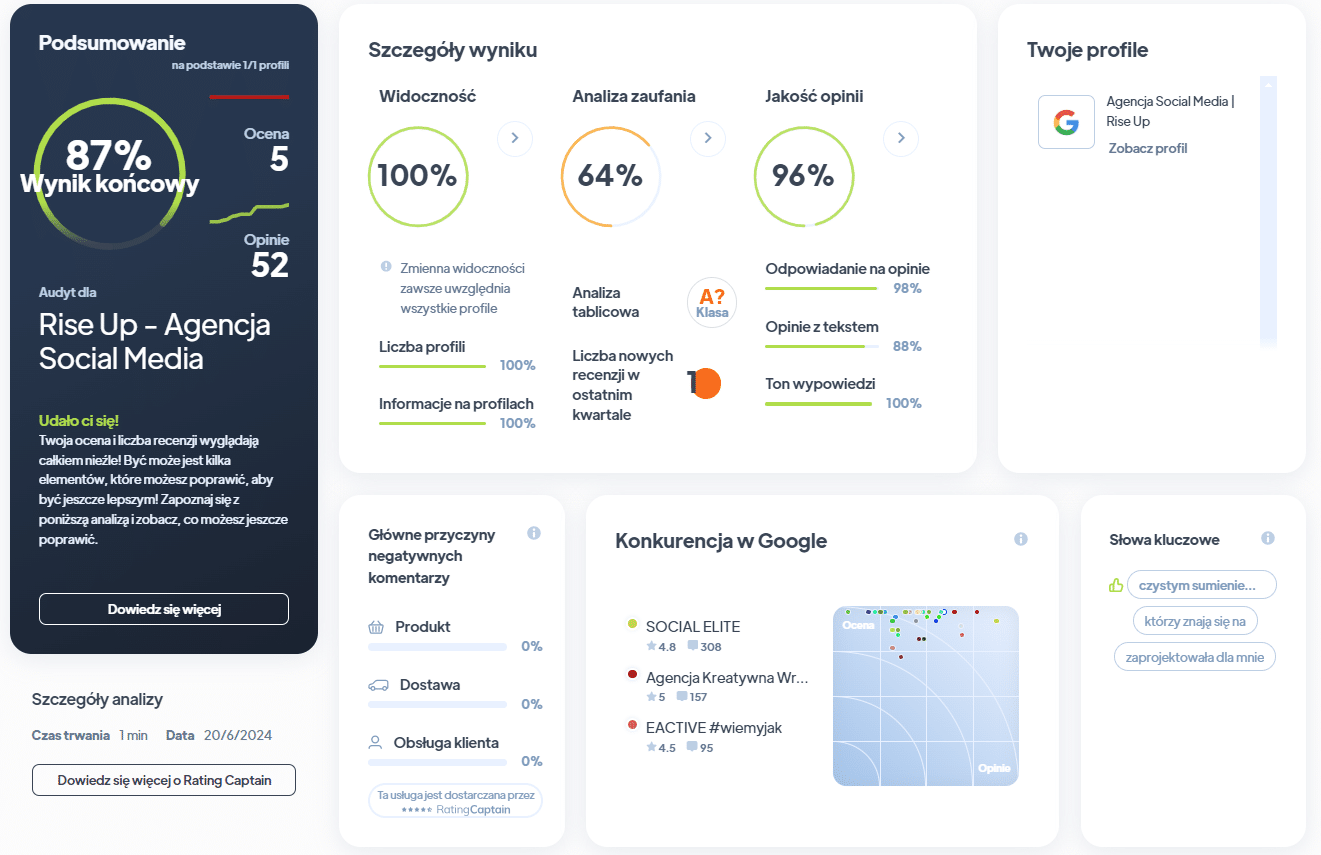
Task: Click the Odpowiadanie na opinie progress bar
Action: pos(821,289)
